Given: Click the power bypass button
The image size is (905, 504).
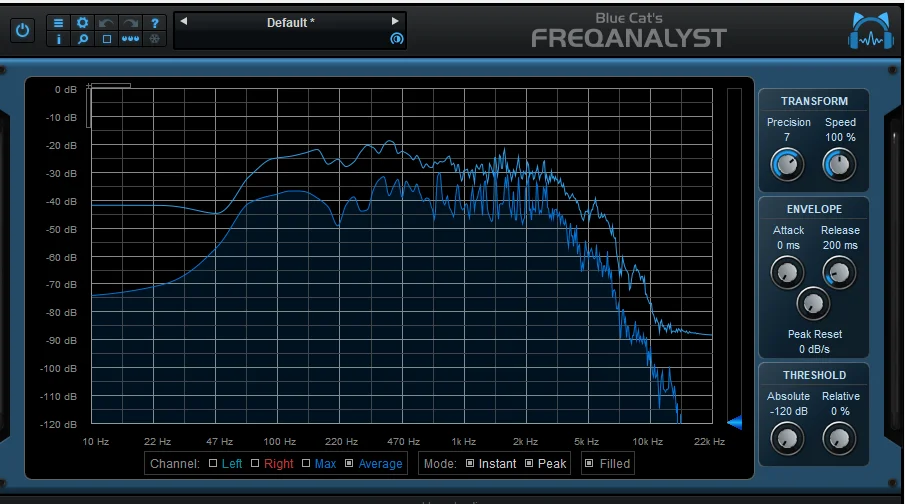Looking at the screenshot, I should click(x=23, y=31).
